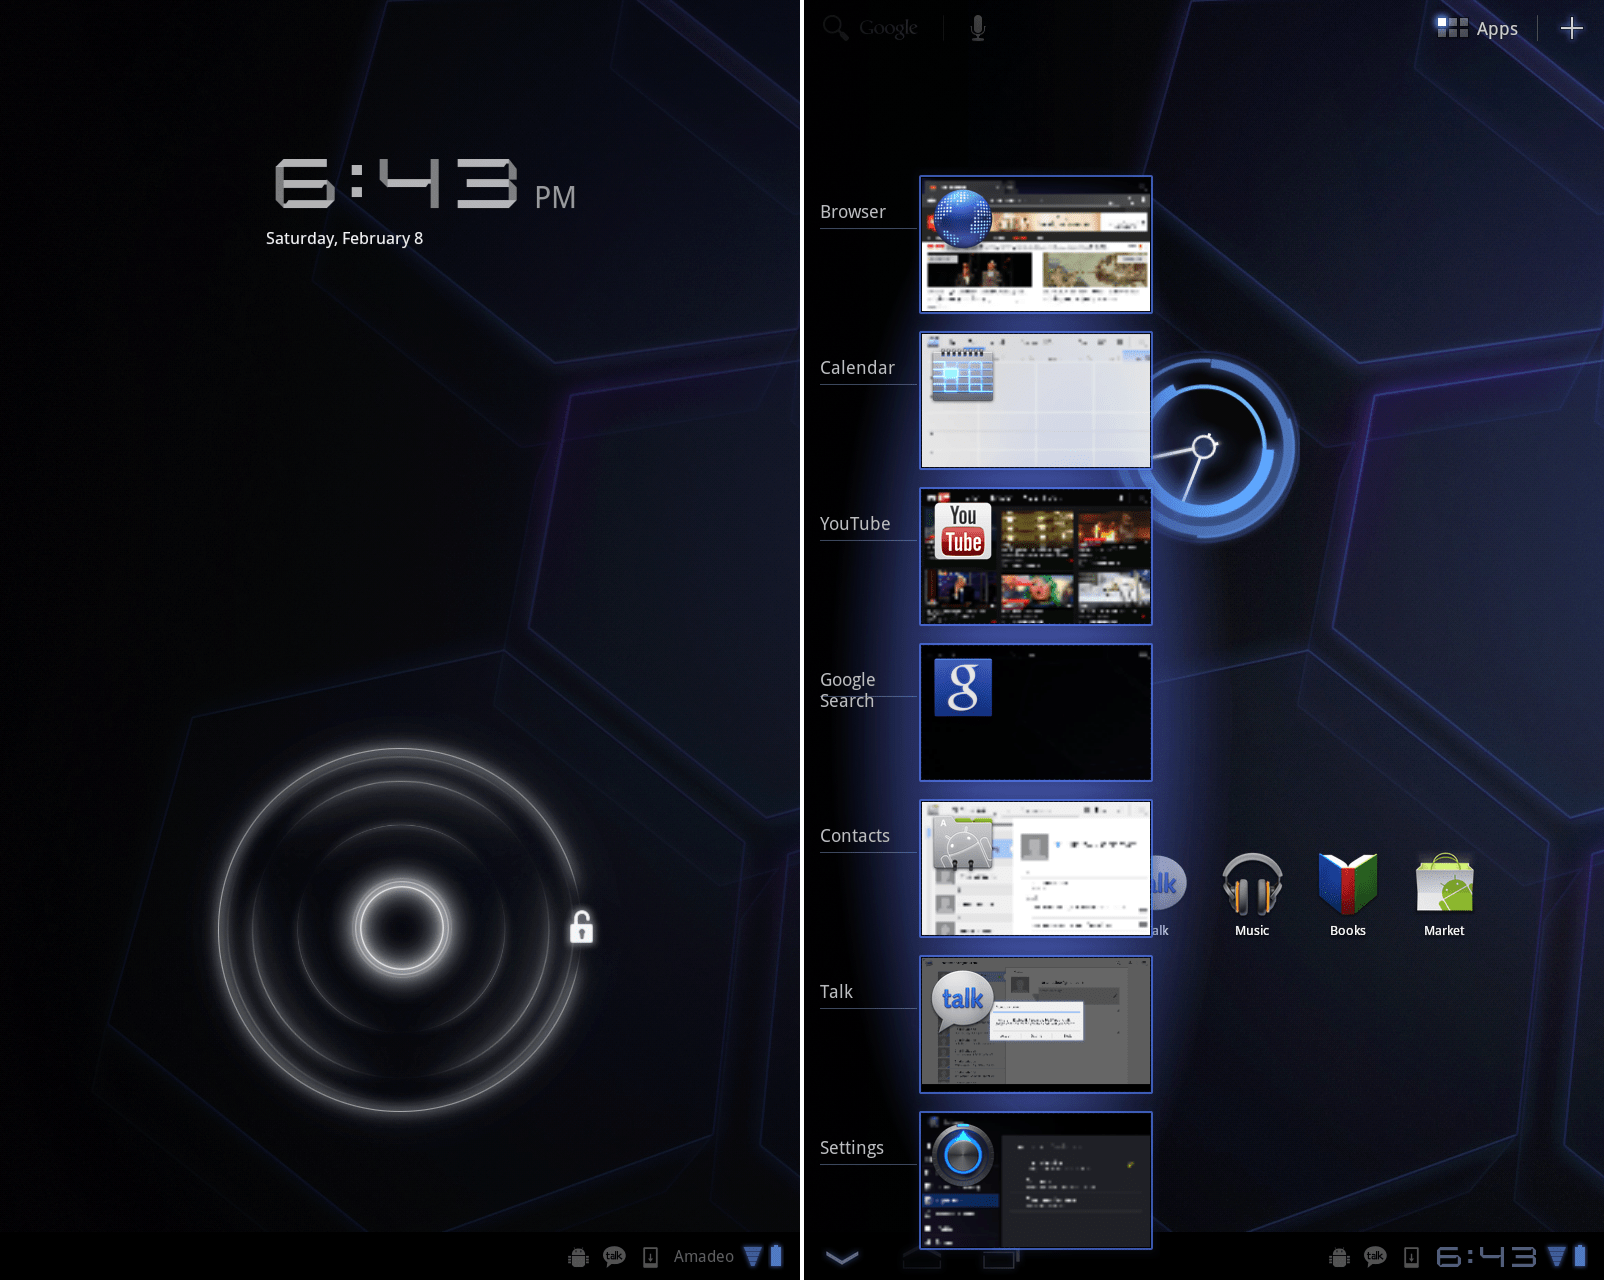This screenshot has height=1280, width=1611.
Task: Open Google Search recent app thumbnail
Action: click(1035, 712)
